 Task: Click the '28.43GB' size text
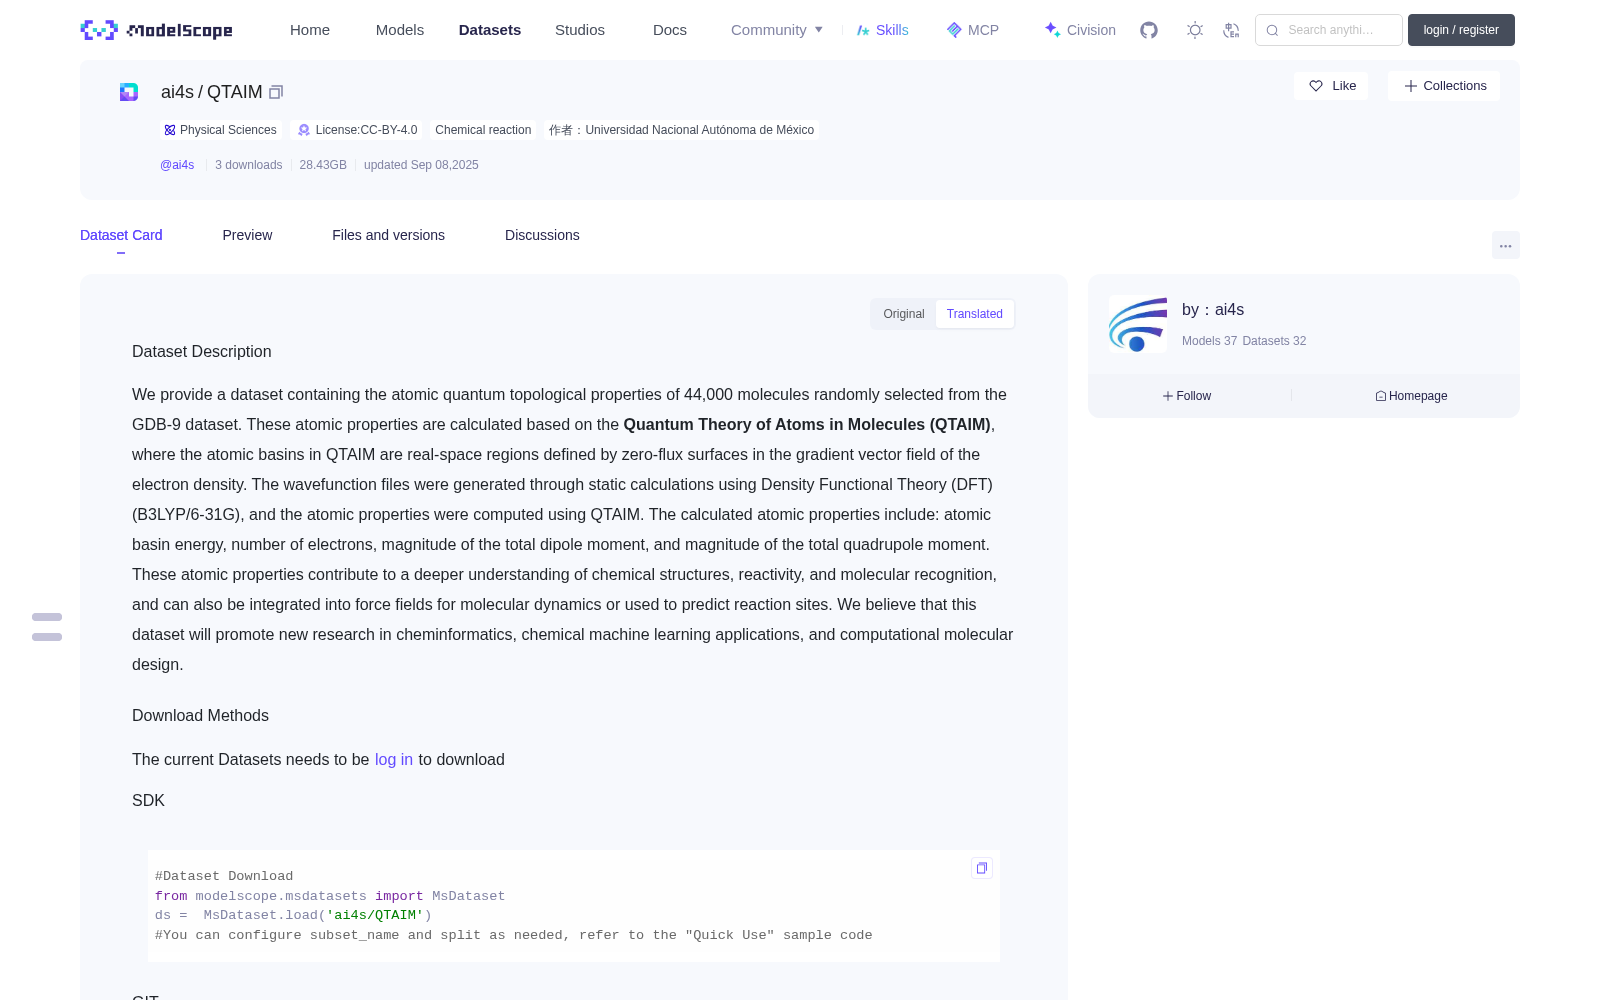pos(323,165)
